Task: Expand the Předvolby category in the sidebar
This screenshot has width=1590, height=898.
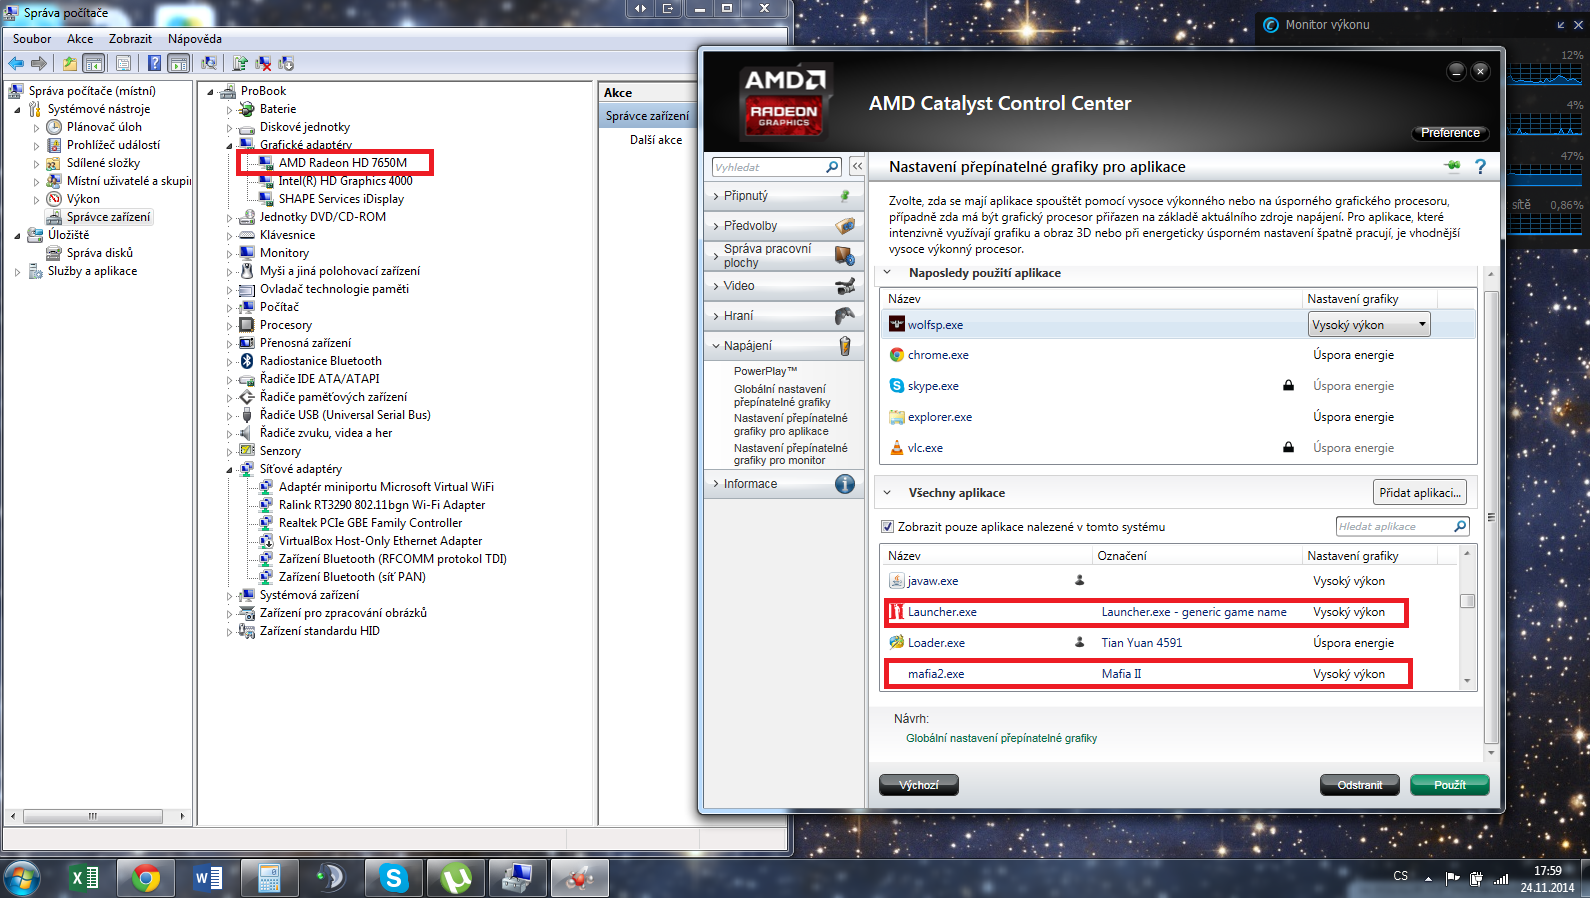Action: 716,226
